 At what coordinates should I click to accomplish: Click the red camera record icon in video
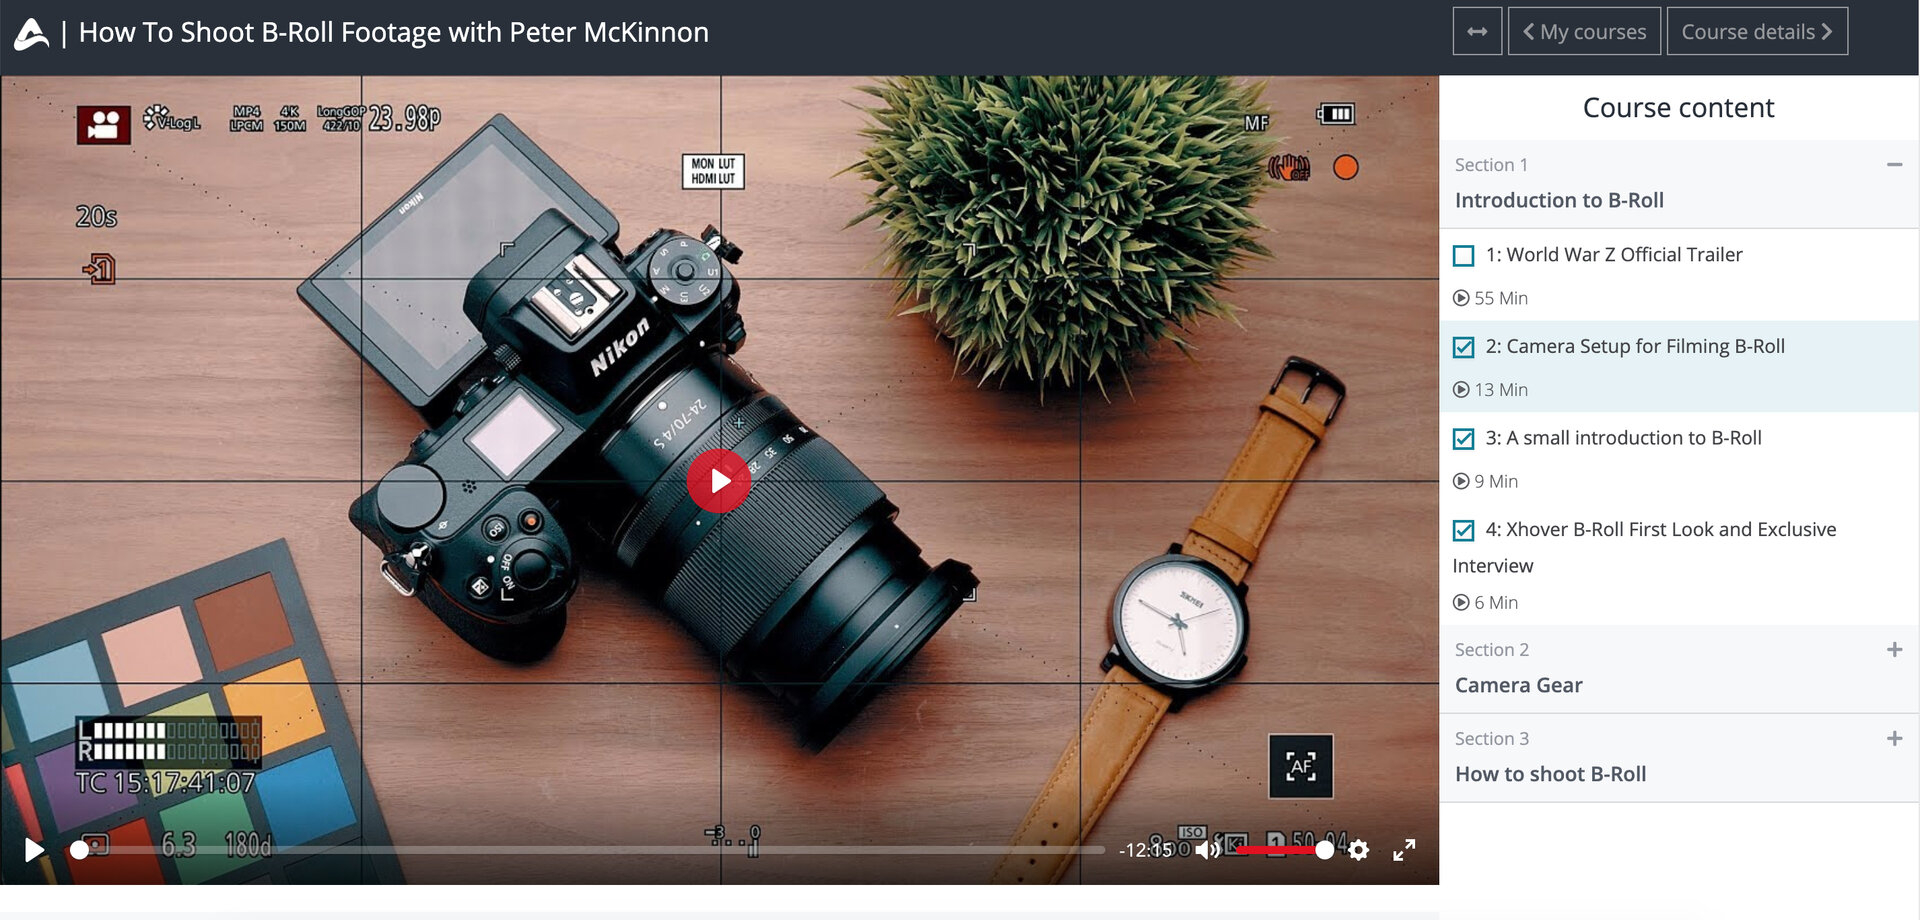pos(103,125)
